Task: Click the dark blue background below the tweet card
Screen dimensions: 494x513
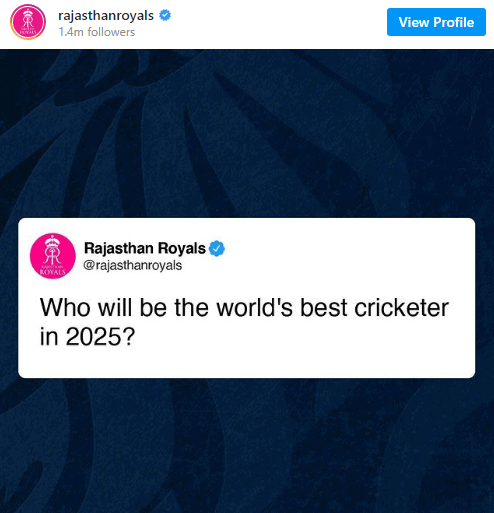Action: [x=247, y=445]
